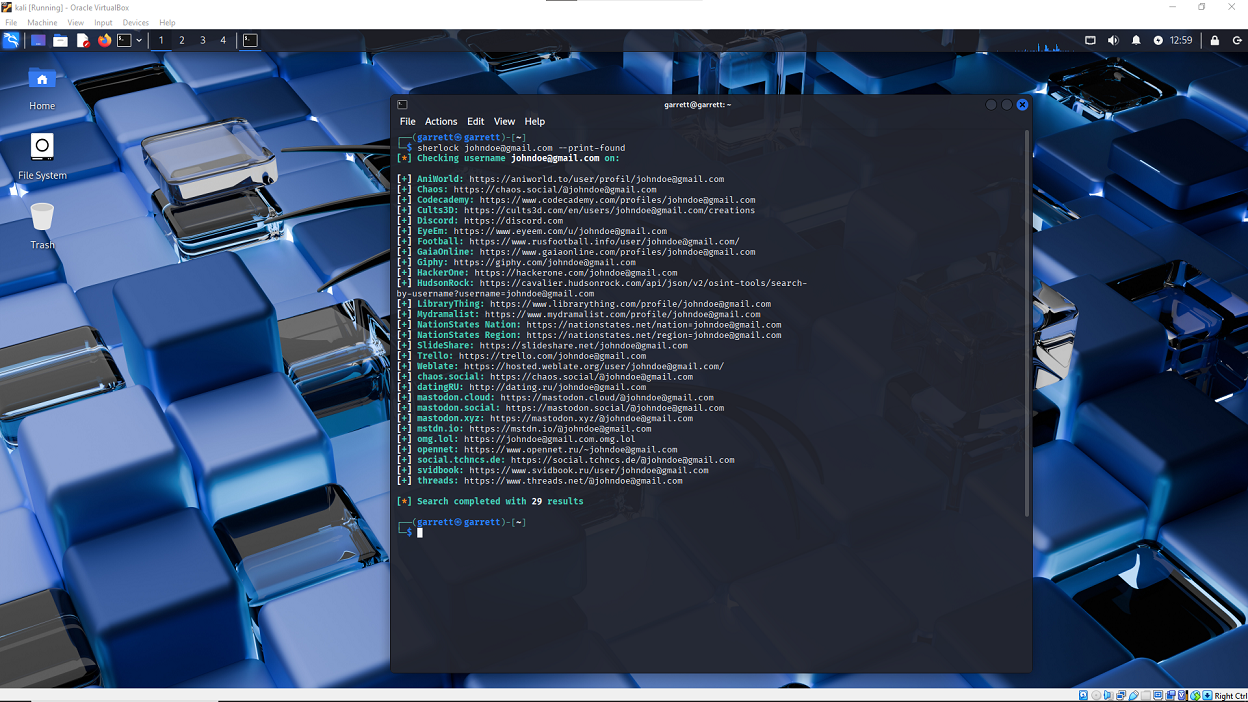Viewport: 1248px width, 702px height.
Task: Click the power manager icon beside the clock
Action: tap(1158, 40)
